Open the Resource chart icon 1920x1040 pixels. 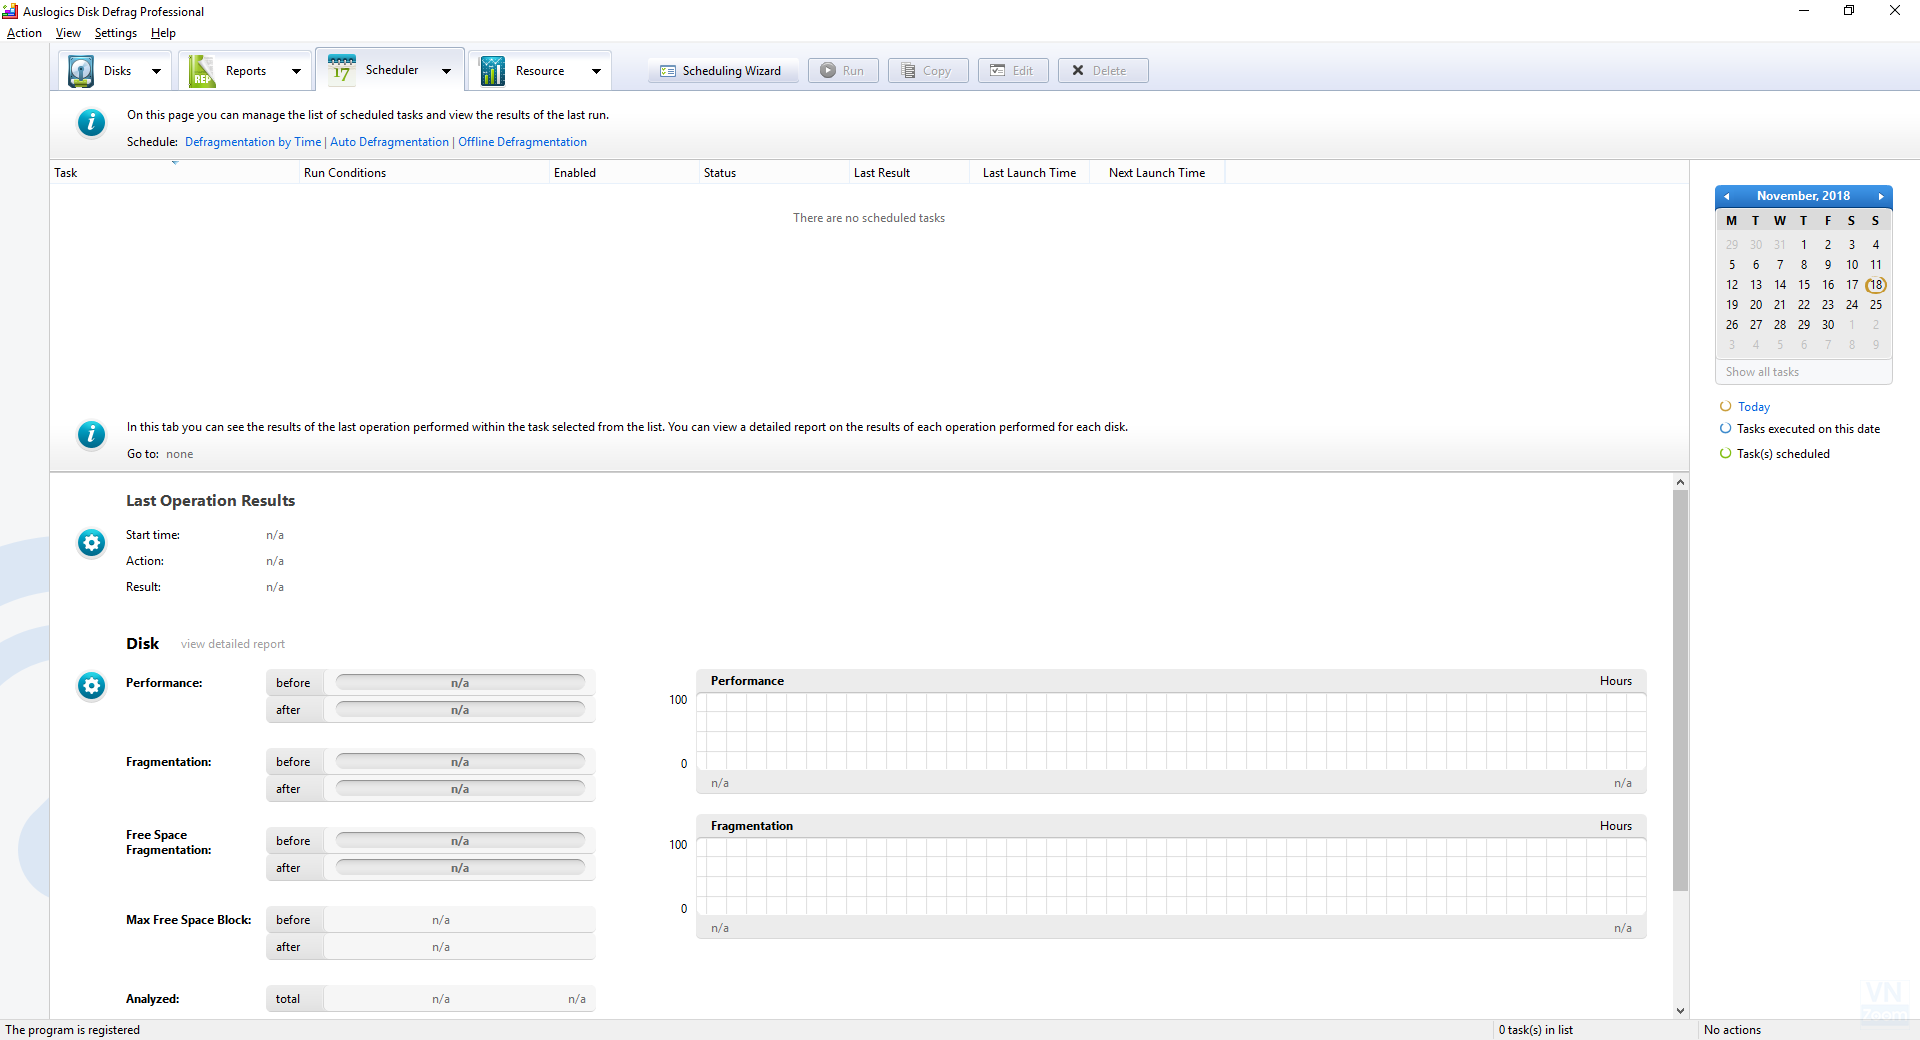(493, 71)
